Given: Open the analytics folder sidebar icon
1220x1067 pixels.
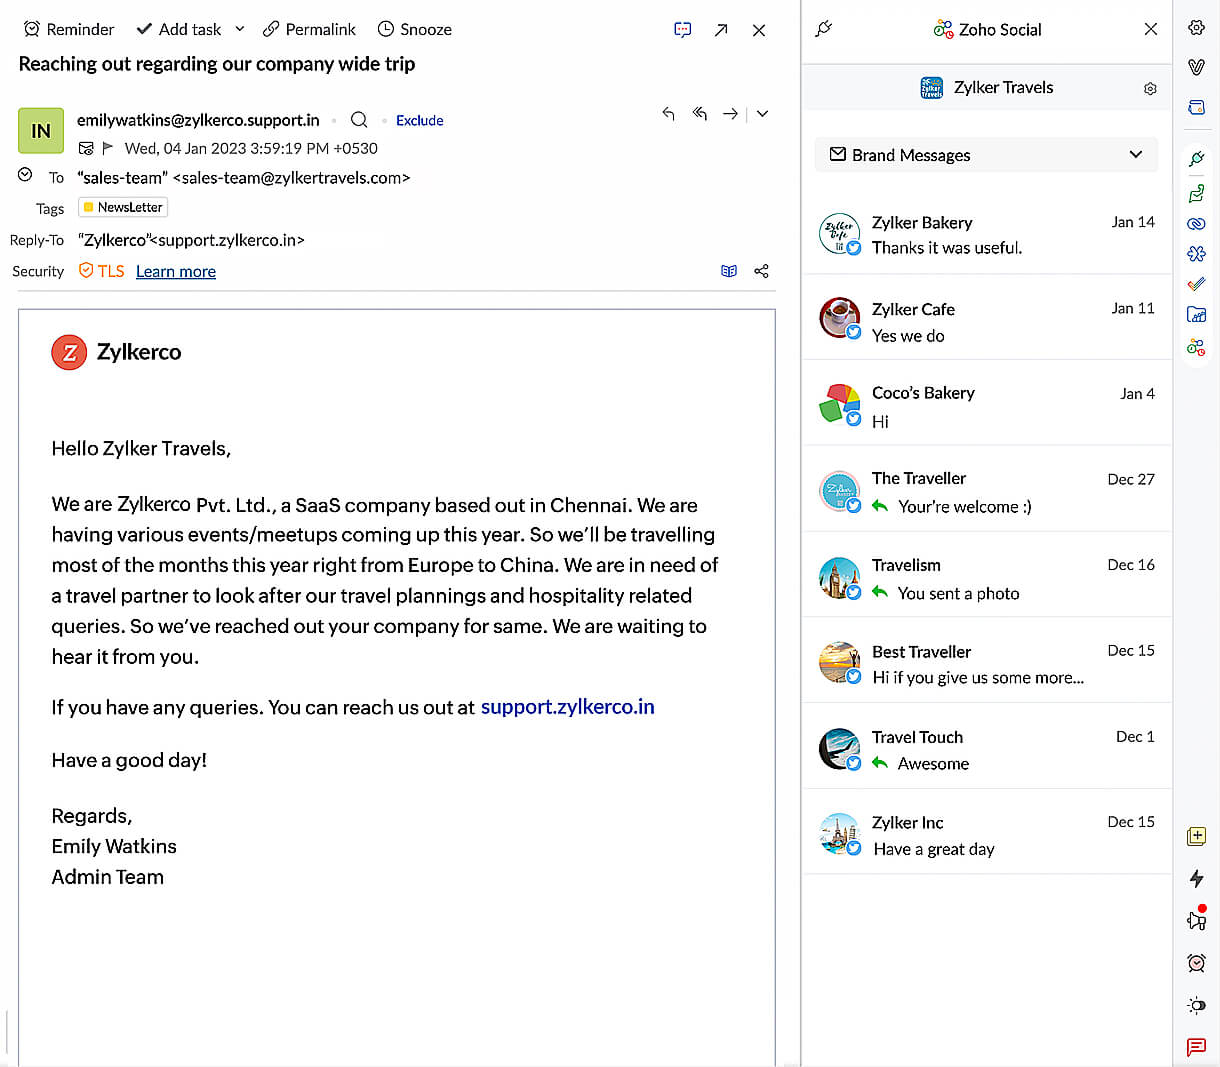Looking at the screenshot, I should tap(1196, 315).
